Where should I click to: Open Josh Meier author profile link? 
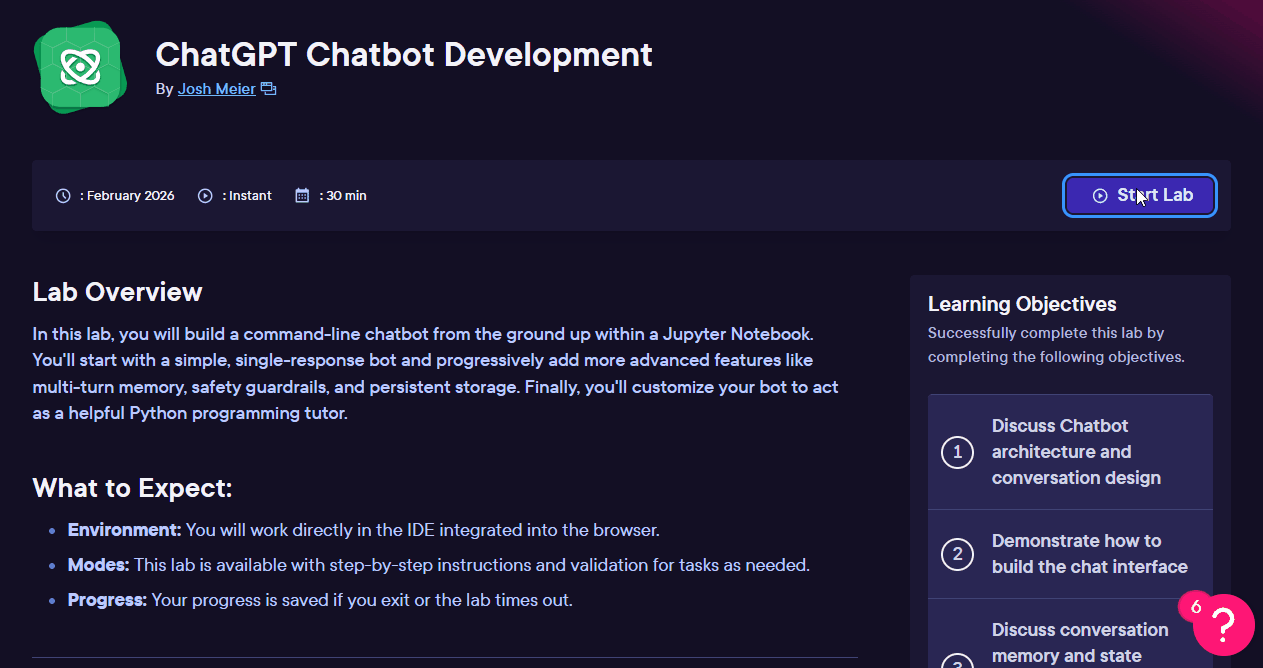point(216,89)
